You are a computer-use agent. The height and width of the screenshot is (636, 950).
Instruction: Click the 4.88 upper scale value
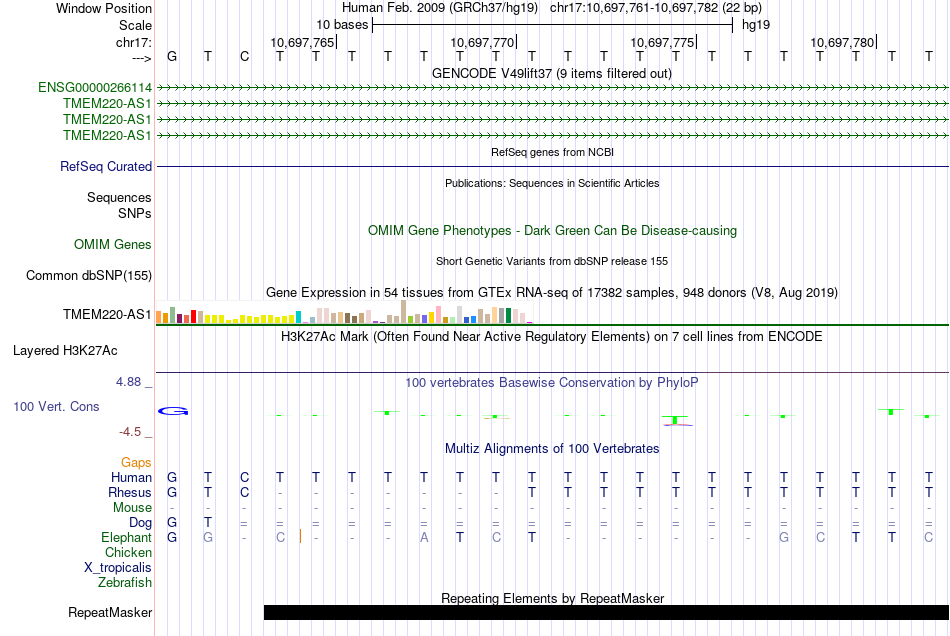(128, 382)
